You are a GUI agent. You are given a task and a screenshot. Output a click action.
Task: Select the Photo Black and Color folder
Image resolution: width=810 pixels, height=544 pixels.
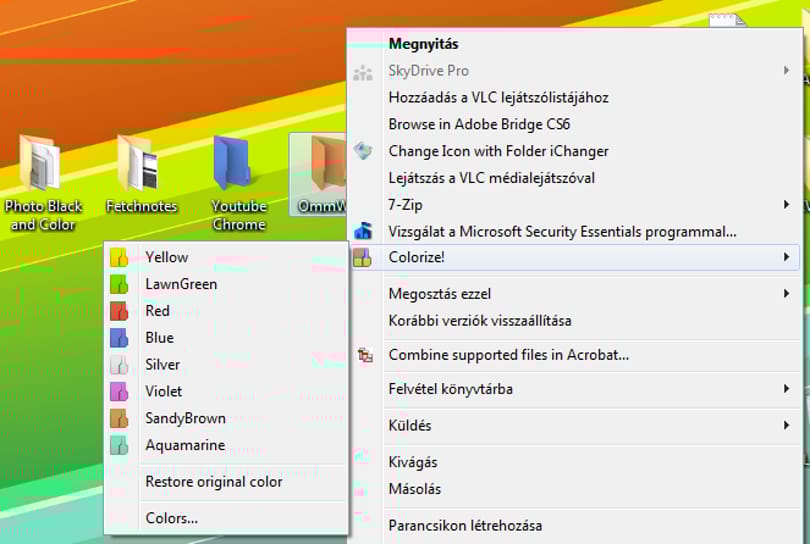tap(42, 182)
